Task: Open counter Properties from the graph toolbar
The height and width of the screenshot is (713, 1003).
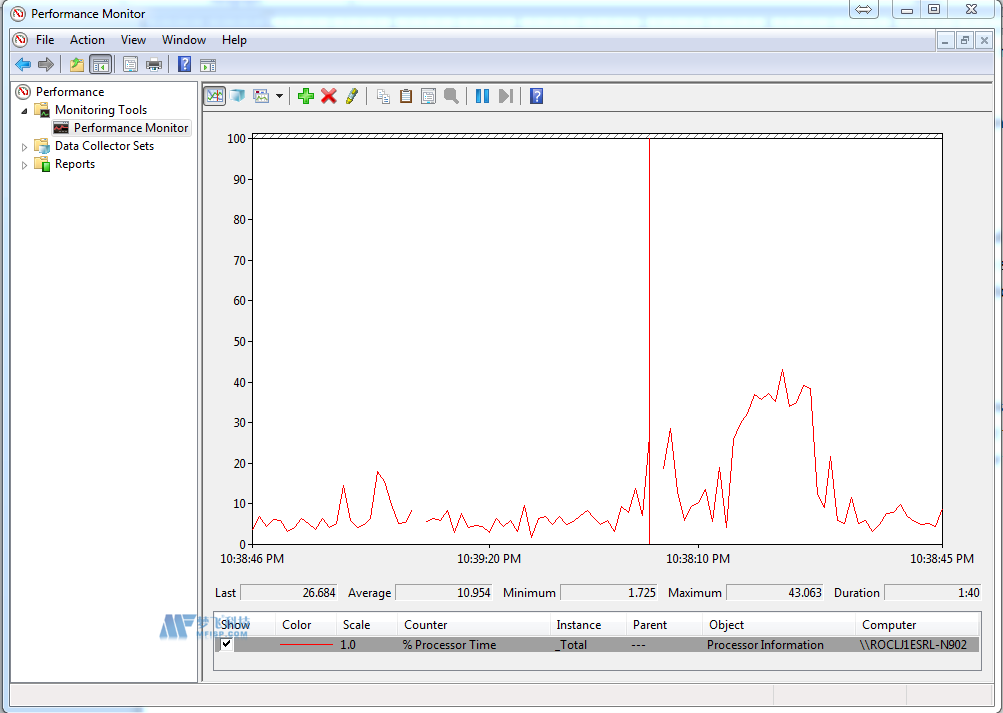Action: [428, 96]
